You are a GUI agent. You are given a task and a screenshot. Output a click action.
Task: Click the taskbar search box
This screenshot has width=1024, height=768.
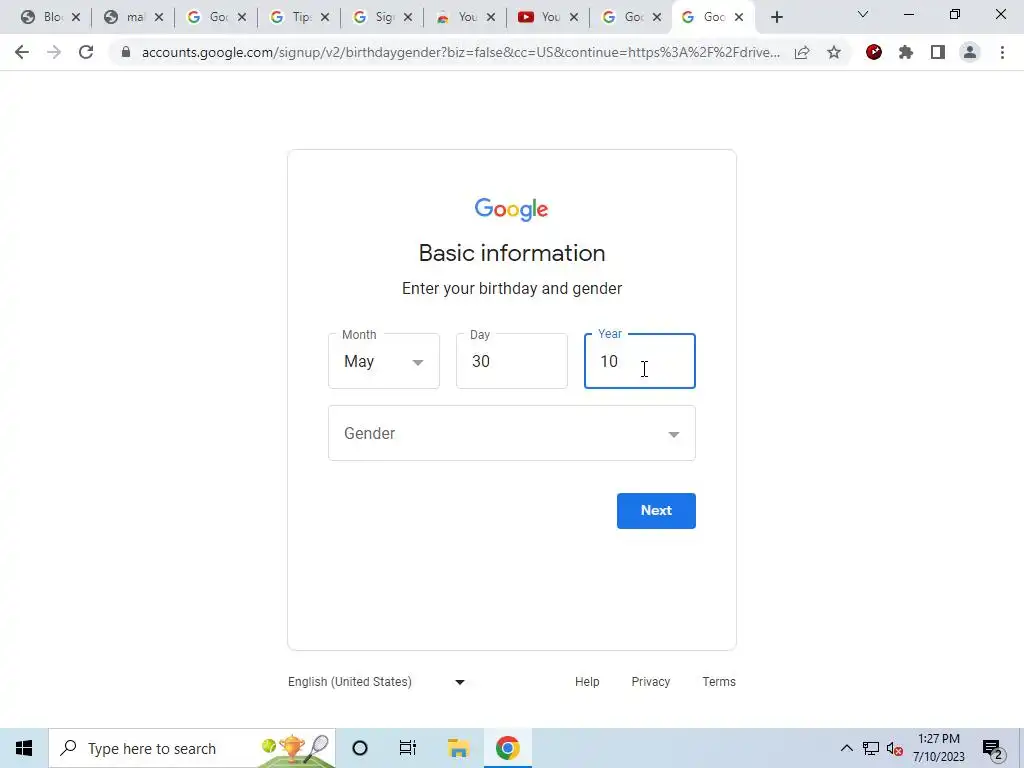pyautogui.click(x=192, y=748)
